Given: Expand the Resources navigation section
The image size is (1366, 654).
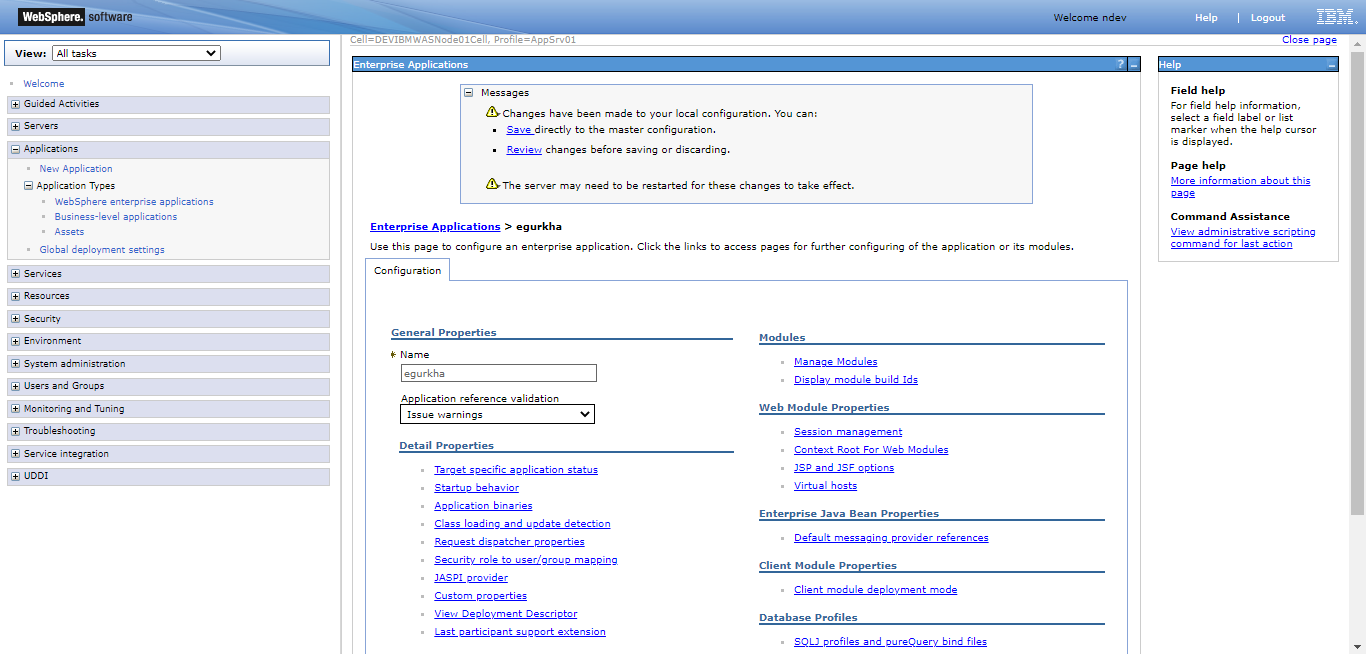Looking at the screenshot, I should tap(15, 296).
